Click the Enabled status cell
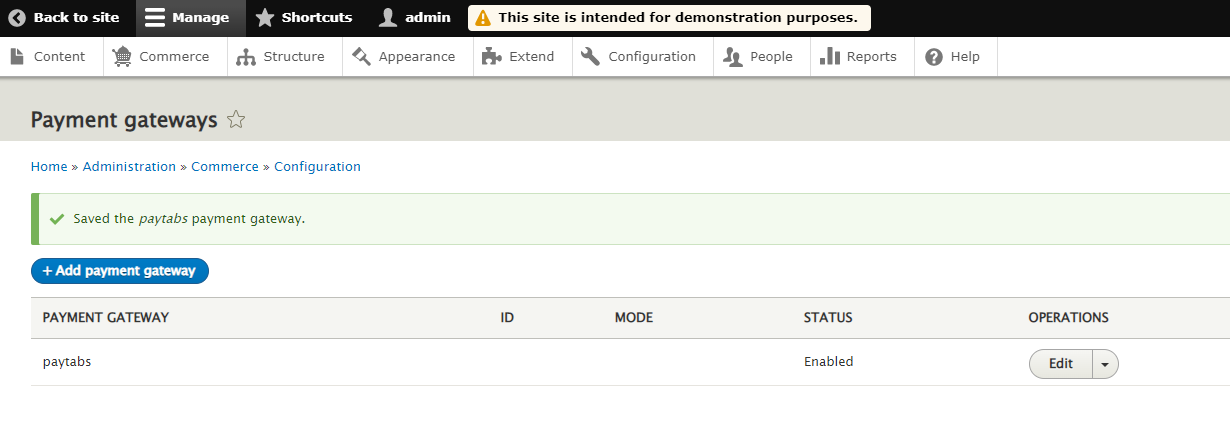1230x442 pixels. [x=828, y=362]
